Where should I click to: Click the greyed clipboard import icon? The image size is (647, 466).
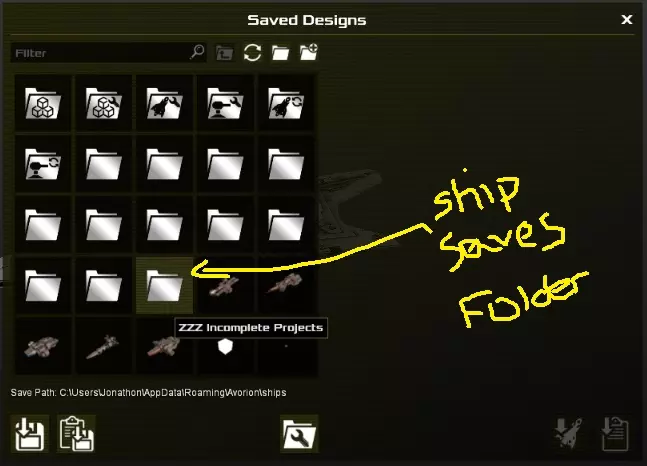[x=614, y=434]
